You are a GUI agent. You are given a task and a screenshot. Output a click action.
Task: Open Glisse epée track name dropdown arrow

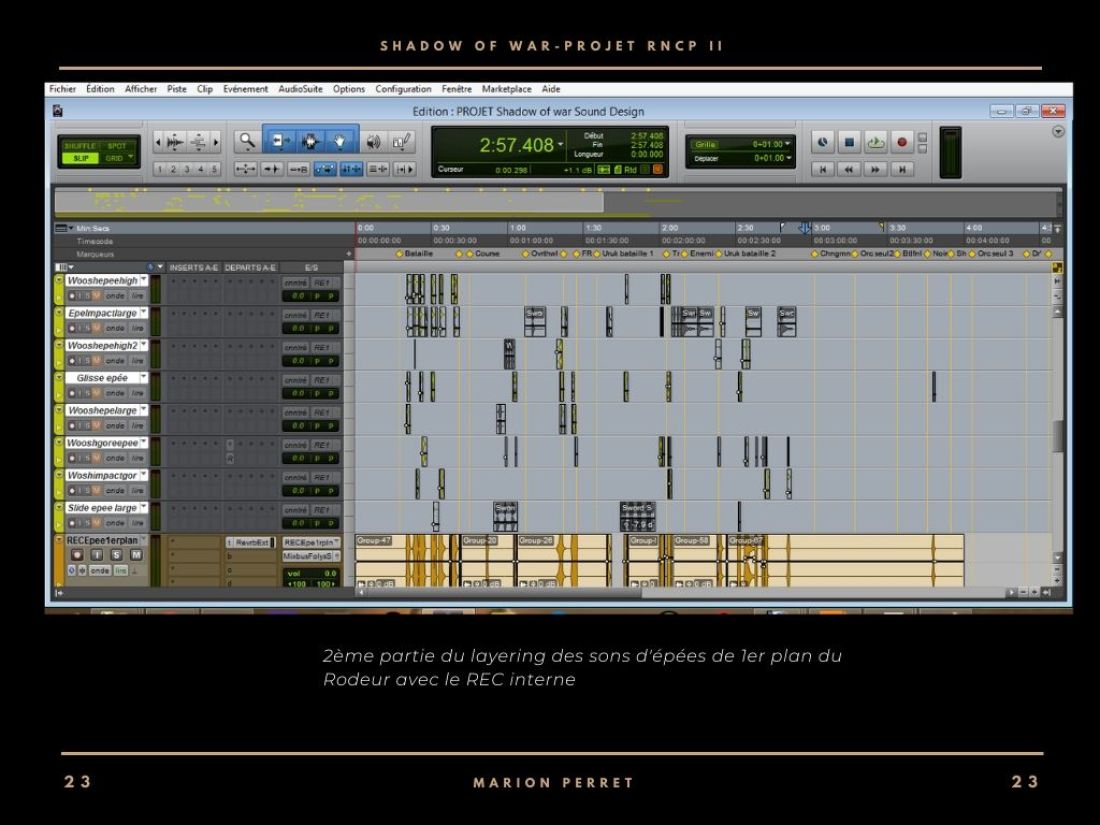143,378
